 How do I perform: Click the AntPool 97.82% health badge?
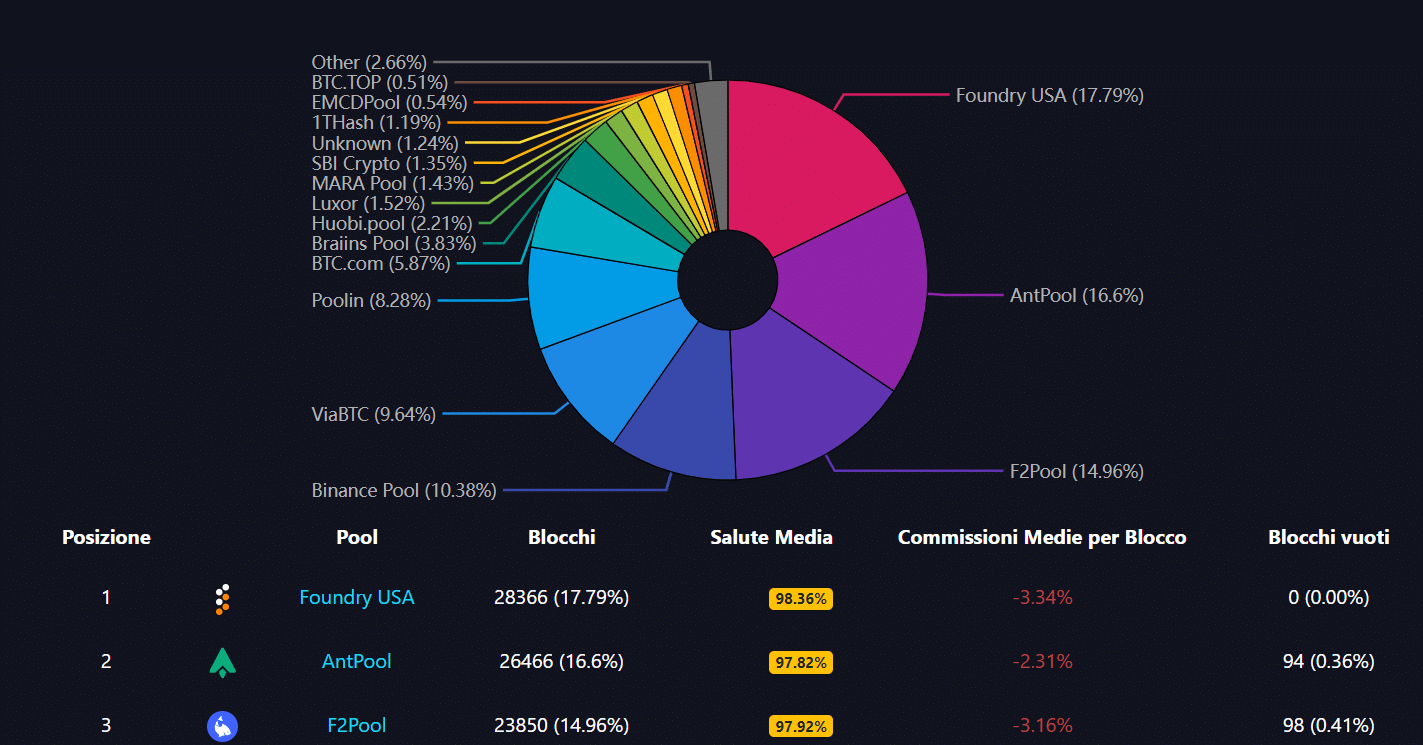pyautogui.click(x=801, y=663)
